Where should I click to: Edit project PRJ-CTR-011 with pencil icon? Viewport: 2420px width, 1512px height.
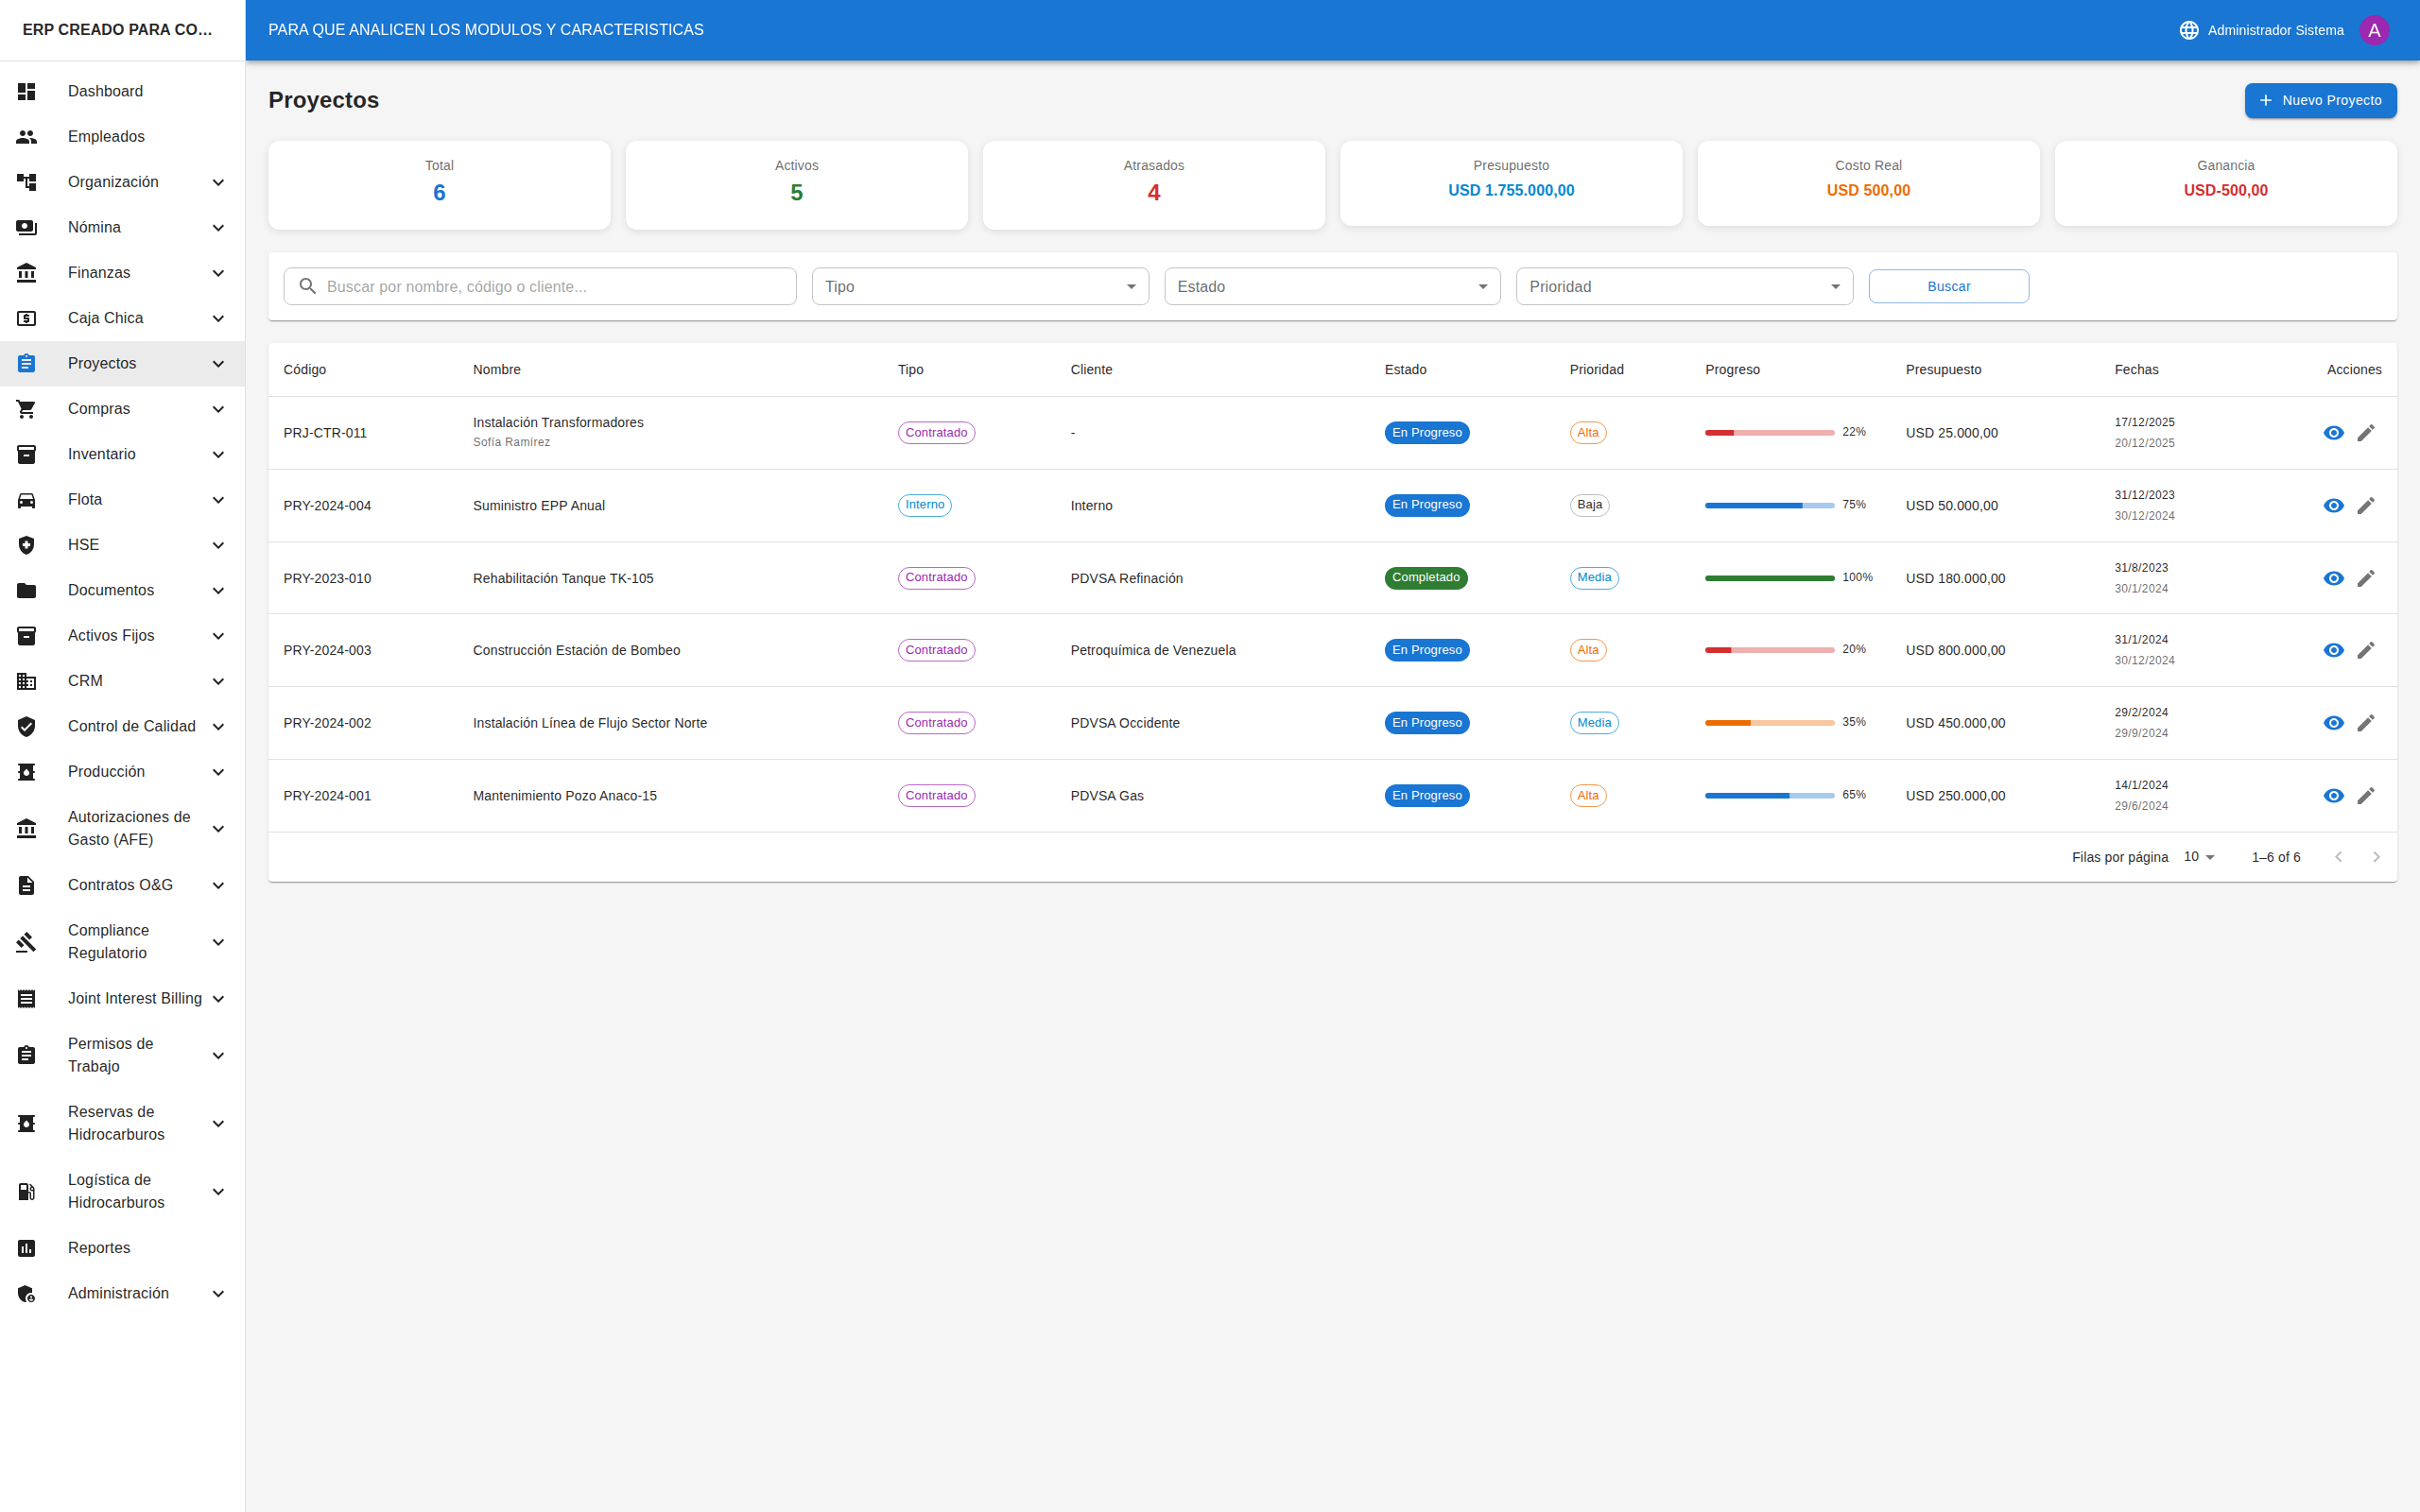pyautogui.click(x=2365, y=433)
